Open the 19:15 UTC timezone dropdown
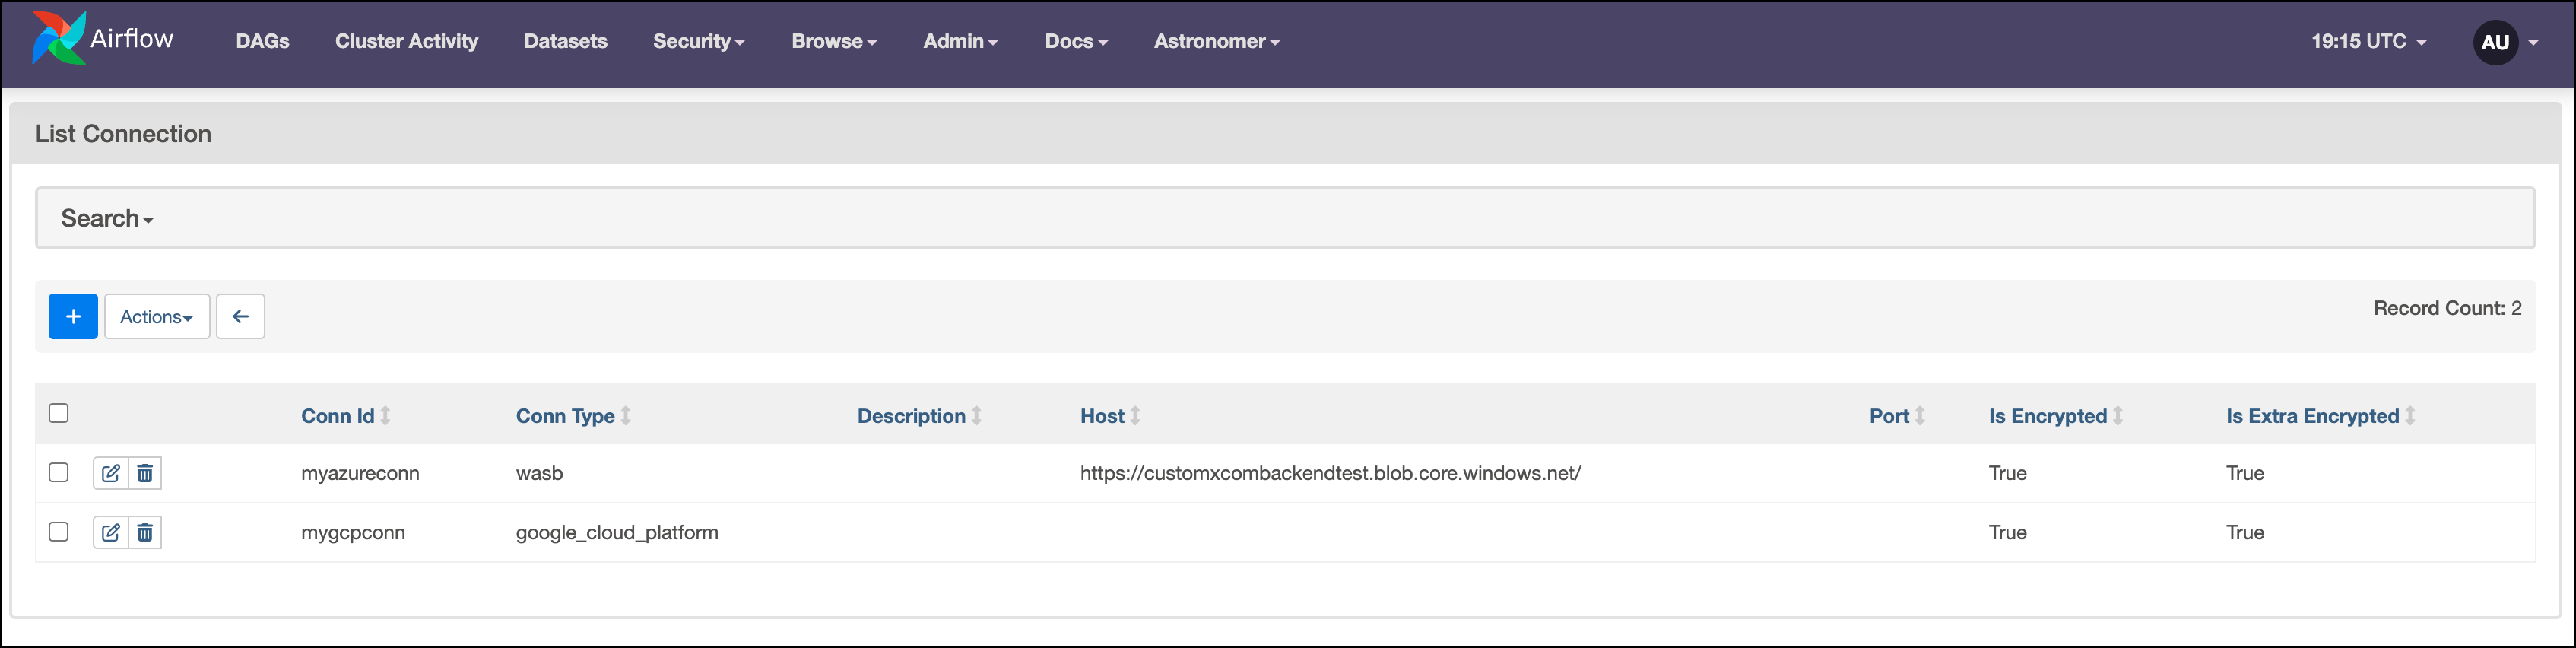2576x648 pixels. [x=2368, y=41]
